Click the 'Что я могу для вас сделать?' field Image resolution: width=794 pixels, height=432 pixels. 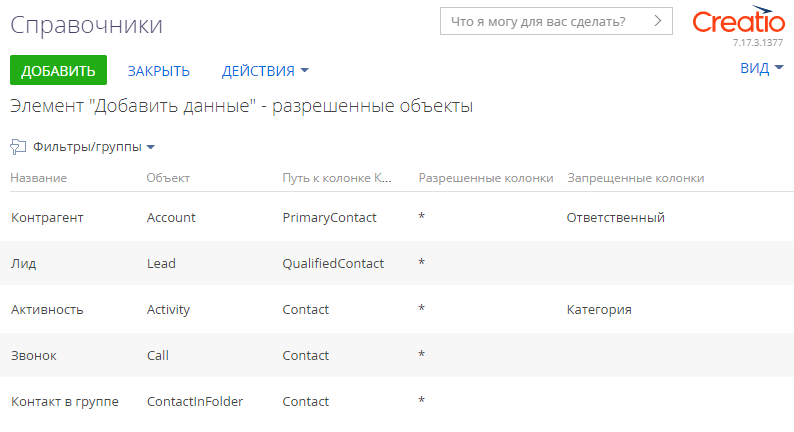tap(556, 21)
